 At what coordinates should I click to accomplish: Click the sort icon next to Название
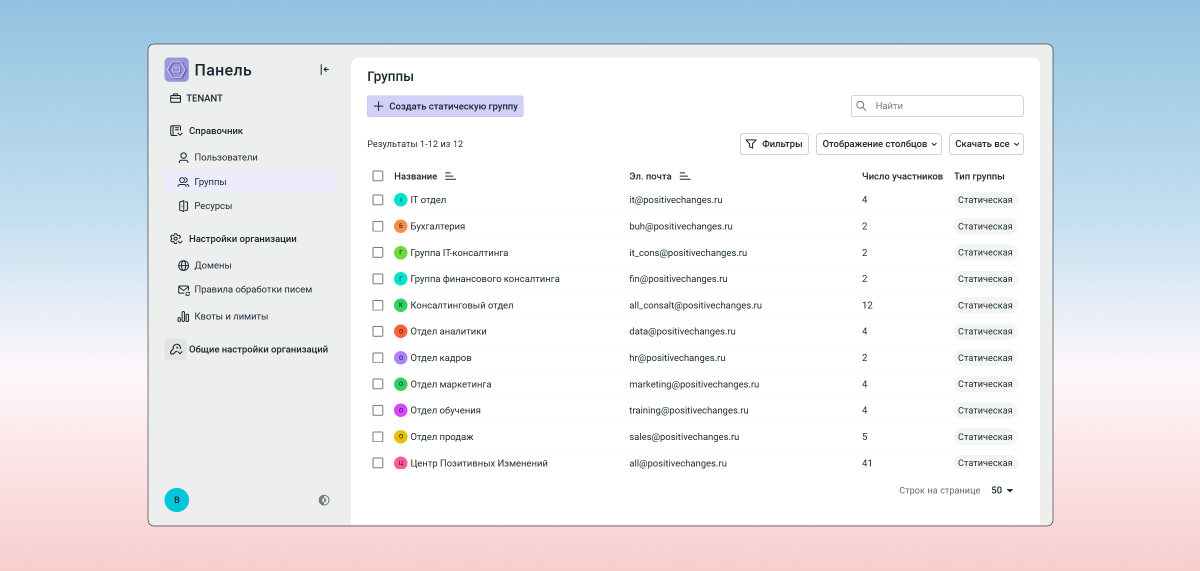450,176
